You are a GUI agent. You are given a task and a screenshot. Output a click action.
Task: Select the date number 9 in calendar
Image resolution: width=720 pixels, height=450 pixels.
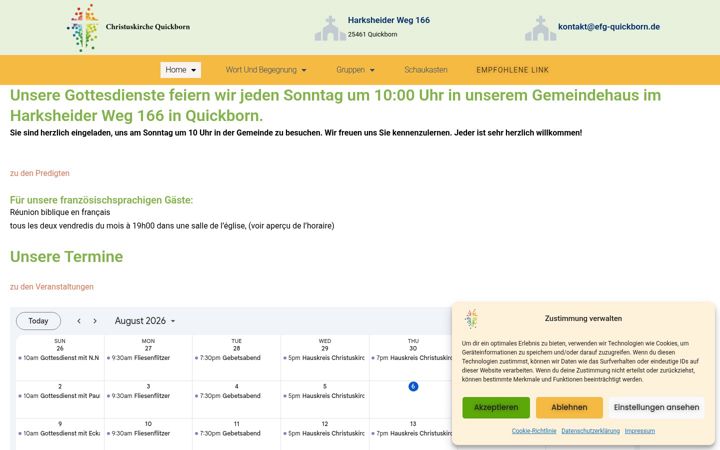pos(60,424)
